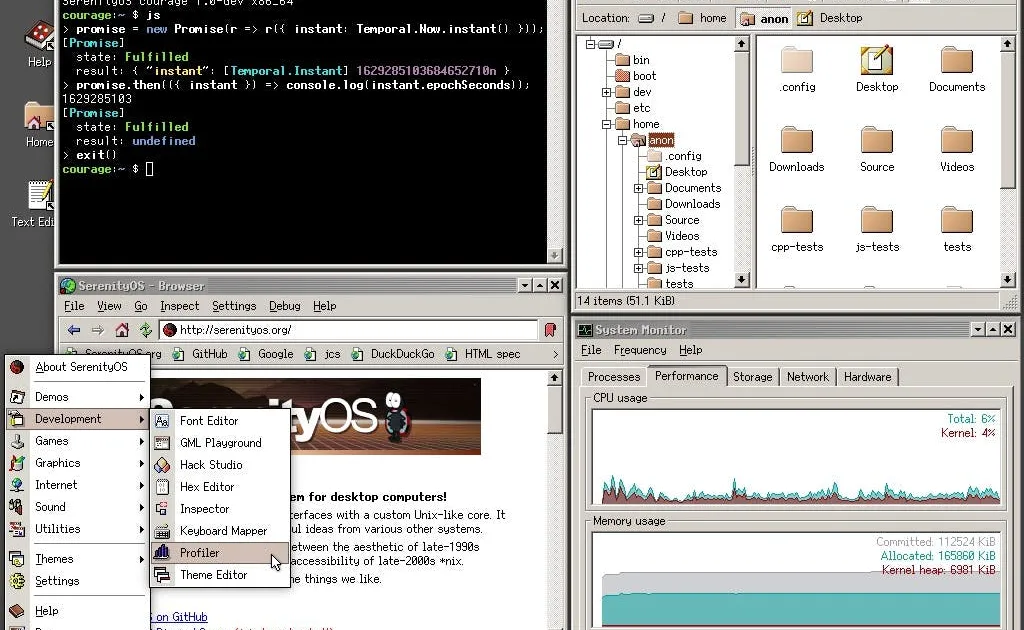Click the scroll-up arrow of the Browser page

554,377
